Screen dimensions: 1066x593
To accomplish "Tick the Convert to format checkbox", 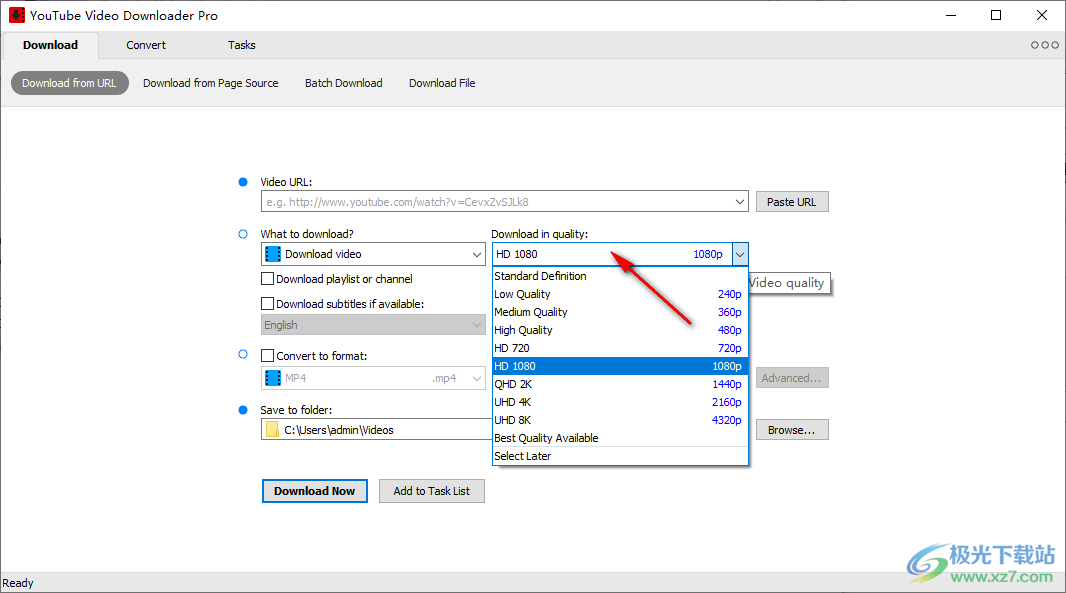I will (268, 356).
